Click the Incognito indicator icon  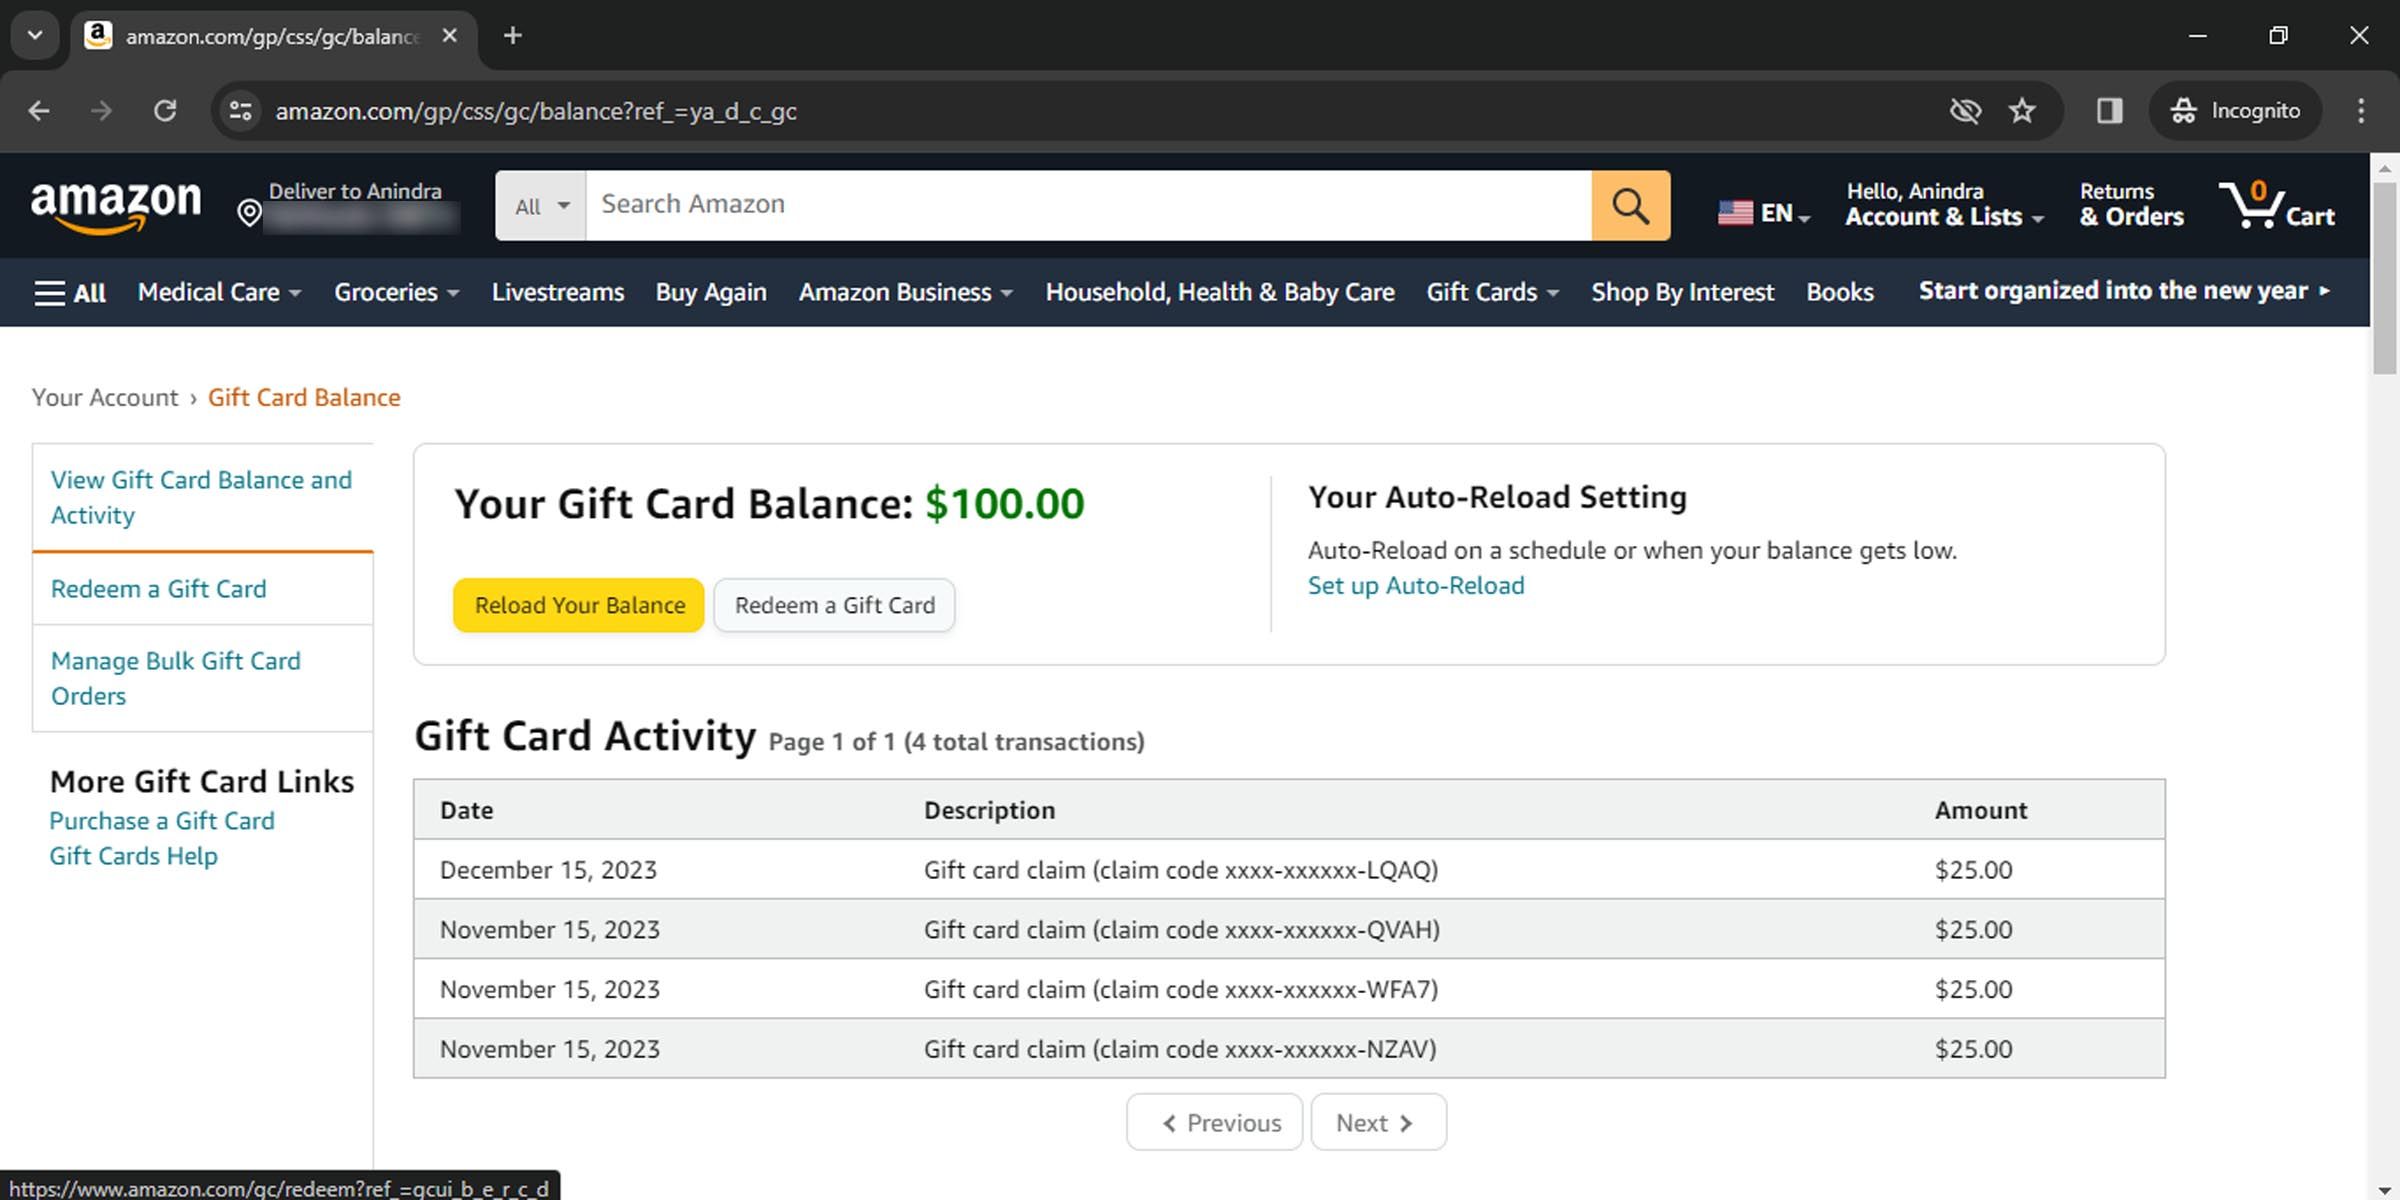[x=2185, y=110]
